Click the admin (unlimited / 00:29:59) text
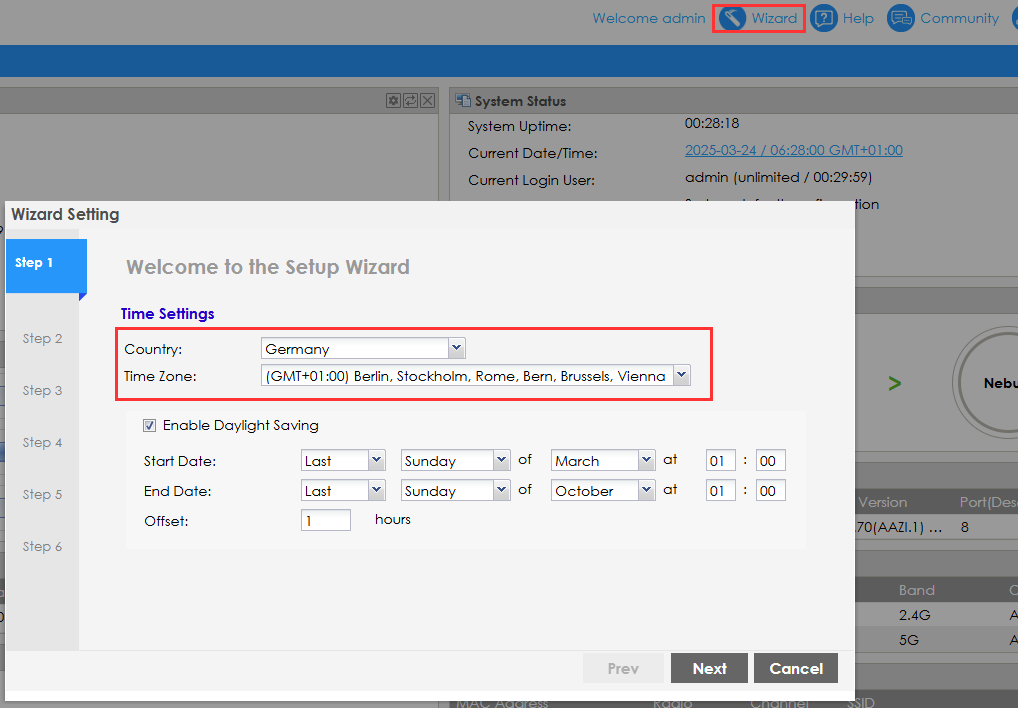1018x708 pixels. click(x=778, y=177)
